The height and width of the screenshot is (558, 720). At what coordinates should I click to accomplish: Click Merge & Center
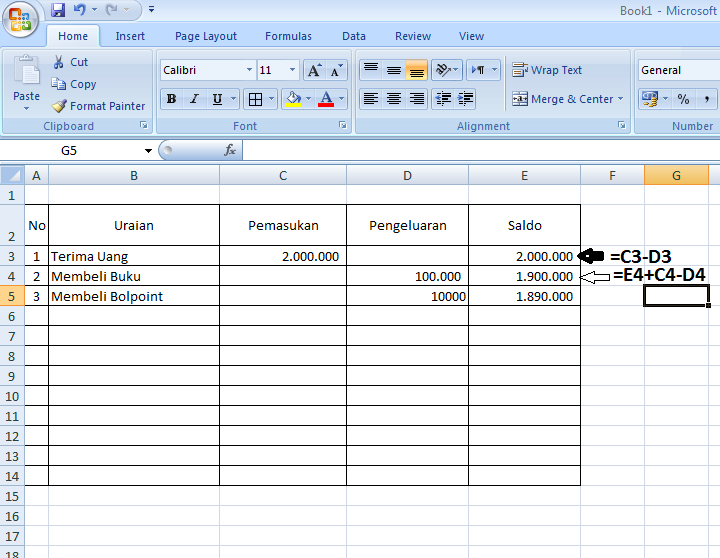(x=562, y=99)
